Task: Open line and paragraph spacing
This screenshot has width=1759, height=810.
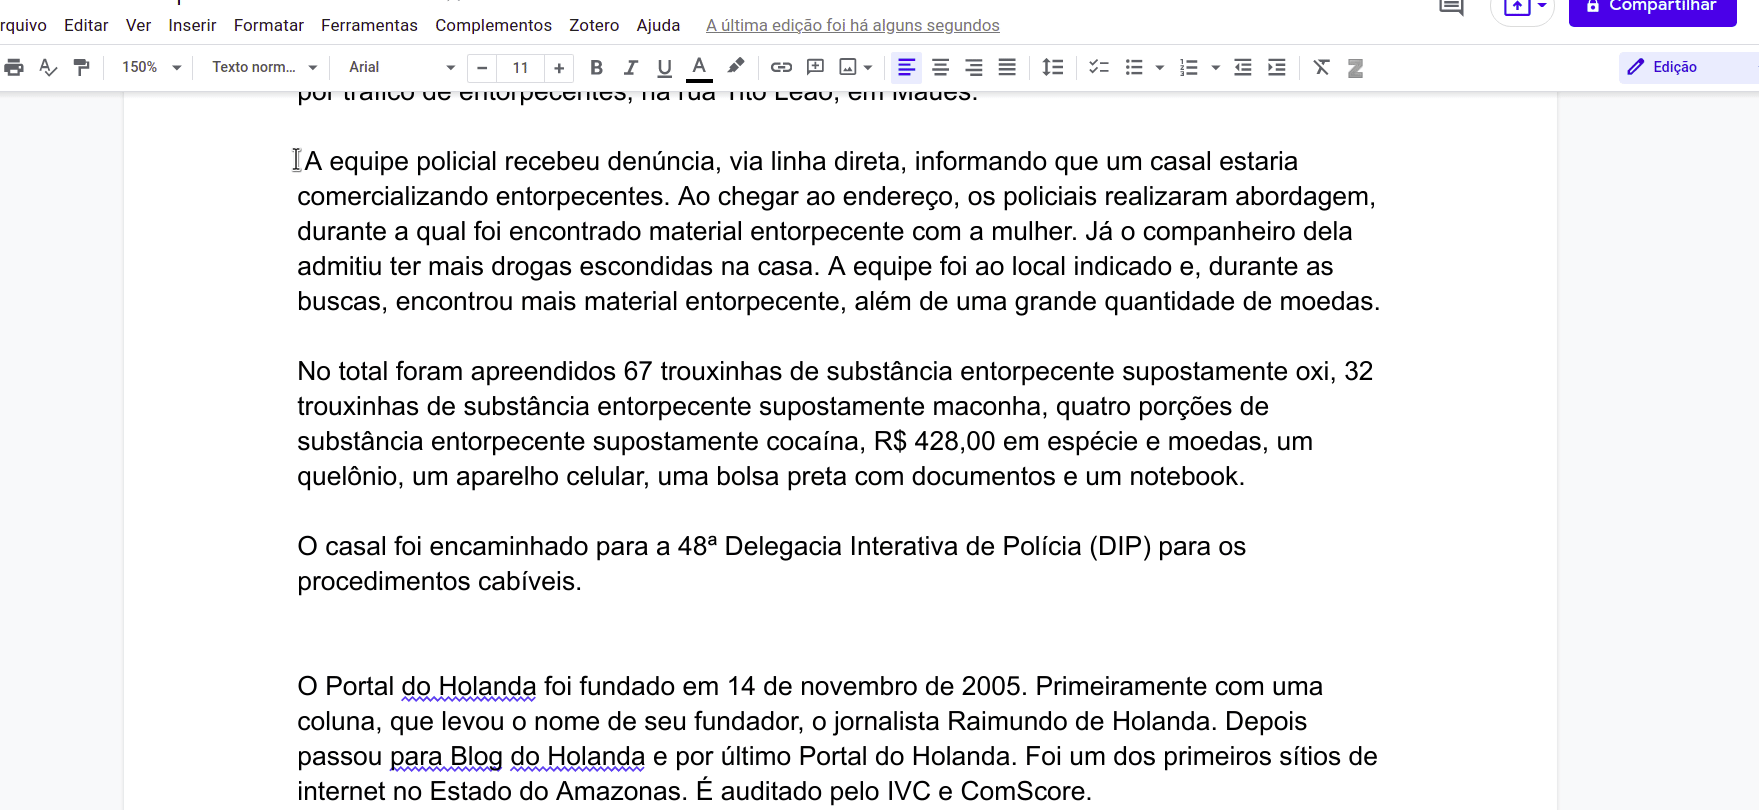Action: pyautogui.click(x=1053, y=67)
